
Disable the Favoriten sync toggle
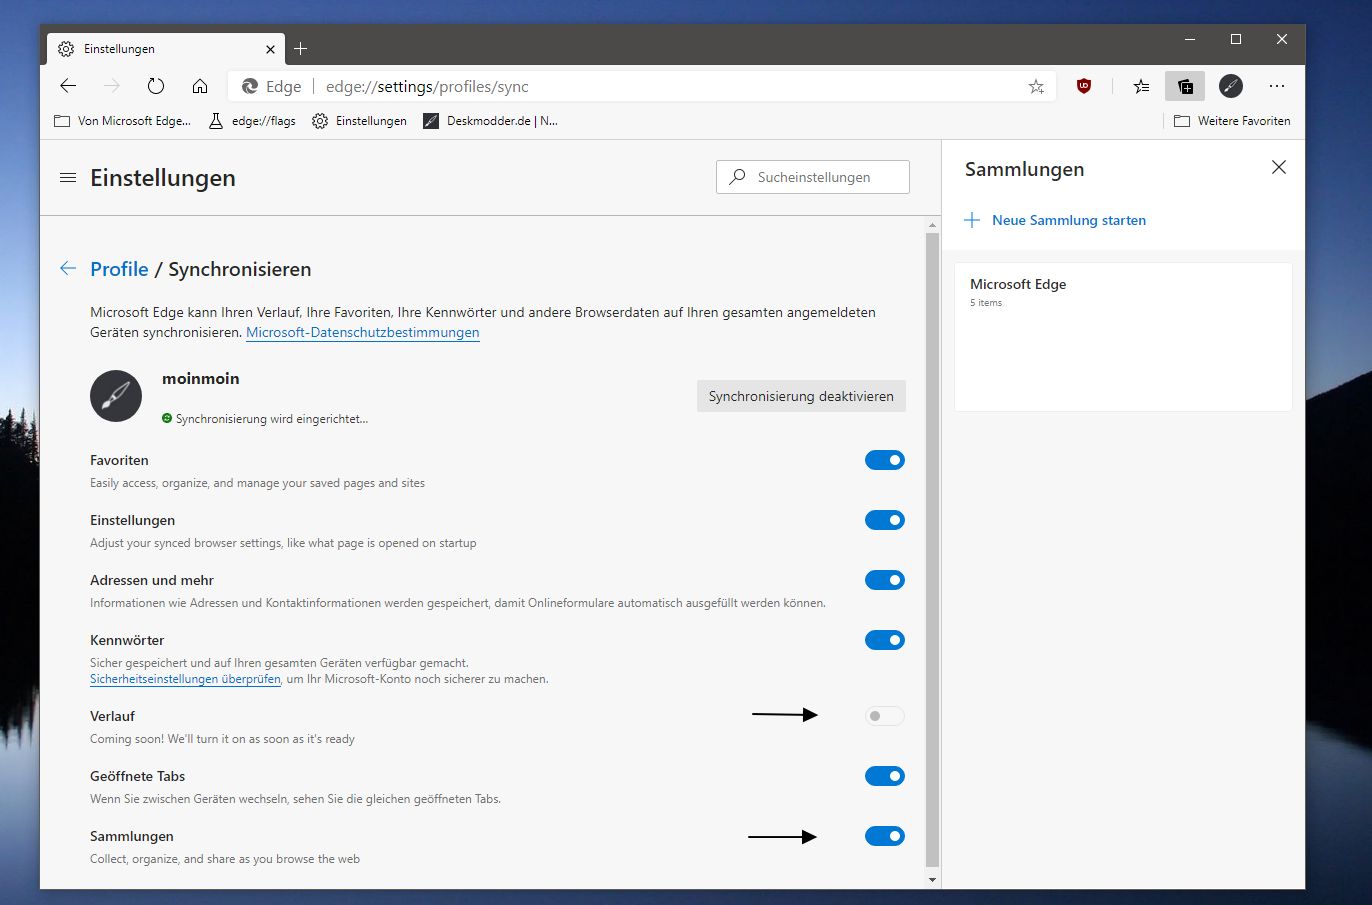tap(885, 460)
